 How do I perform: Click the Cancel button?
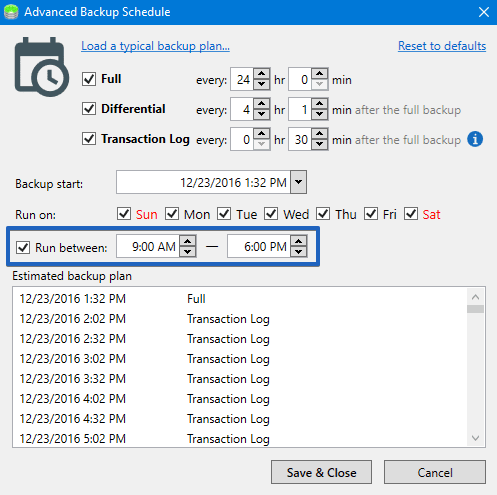[x=435, y=472]
